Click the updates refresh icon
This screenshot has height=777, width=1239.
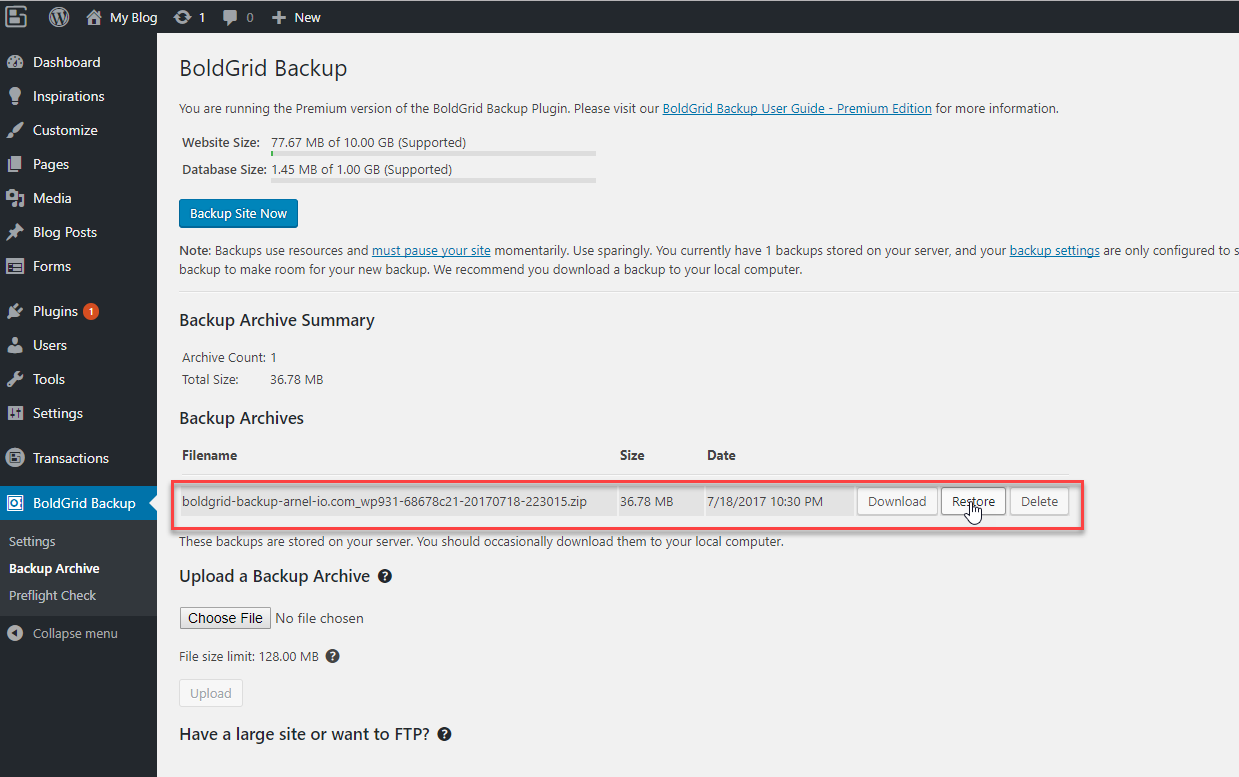[x=182, y=17]
